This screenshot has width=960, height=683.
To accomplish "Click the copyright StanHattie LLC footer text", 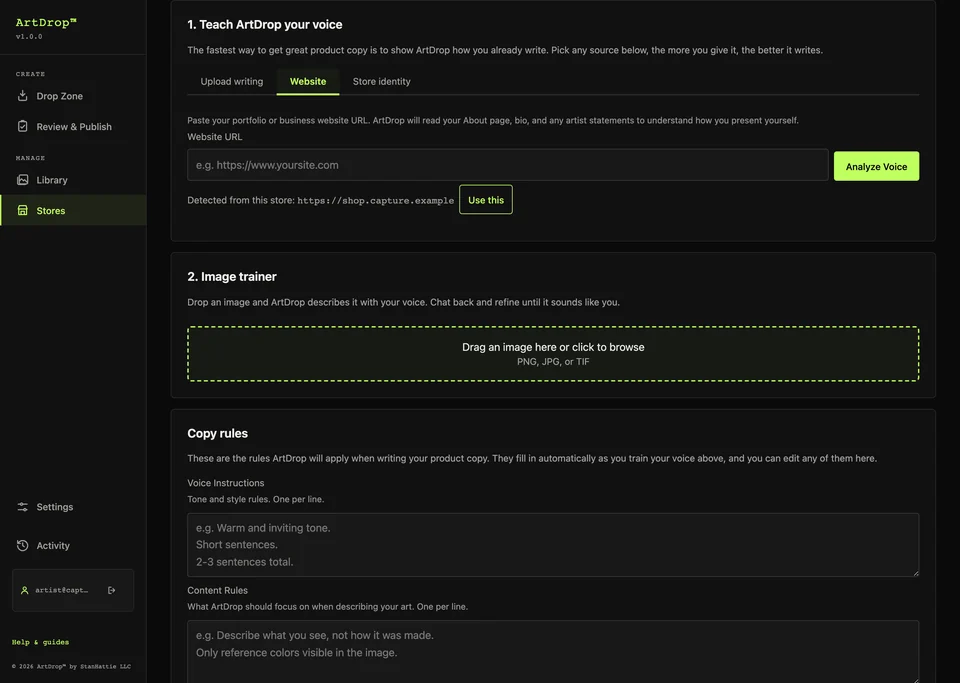I will pos(71,666).
